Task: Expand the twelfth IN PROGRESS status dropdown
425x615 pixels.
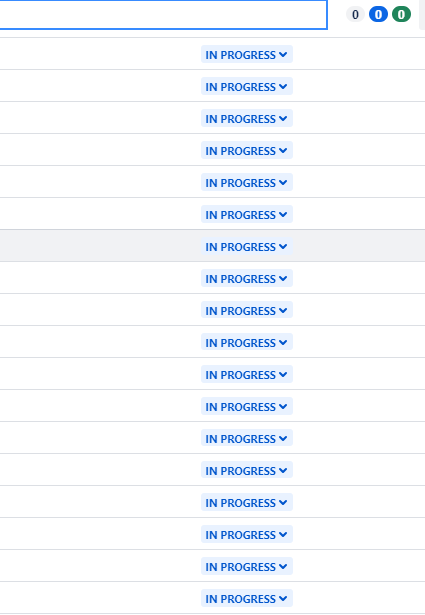Action: tap(247, 407)
